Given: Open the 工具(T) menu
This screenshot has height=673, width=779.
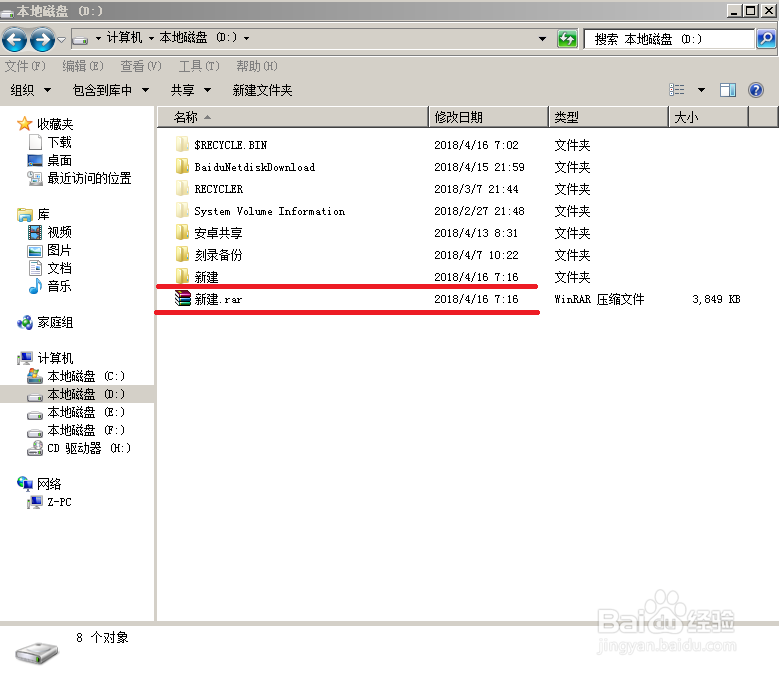Looking at the screenshot, I should point(199,66).
